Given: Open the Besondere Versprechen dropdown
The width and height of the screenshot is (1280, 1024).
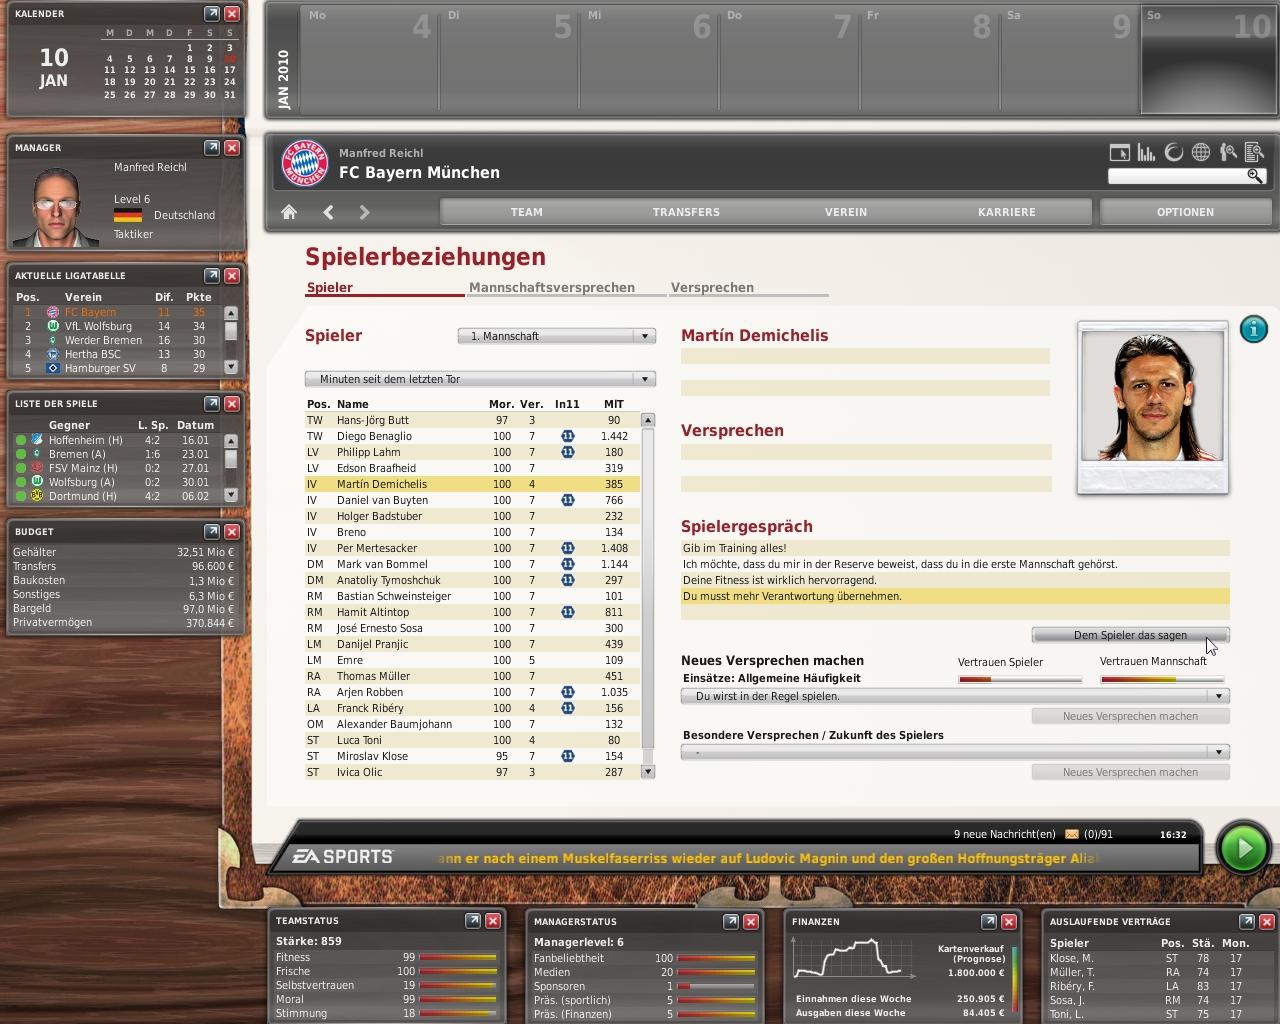Looking at the screenshot, I should pos(955,752).
